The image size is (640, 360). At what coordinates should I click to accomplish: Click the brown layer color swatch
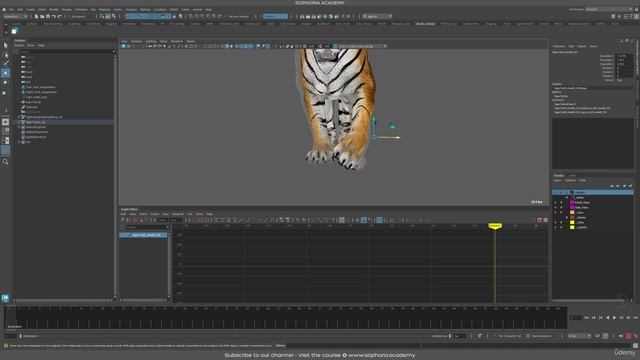(x=572, y=218)
